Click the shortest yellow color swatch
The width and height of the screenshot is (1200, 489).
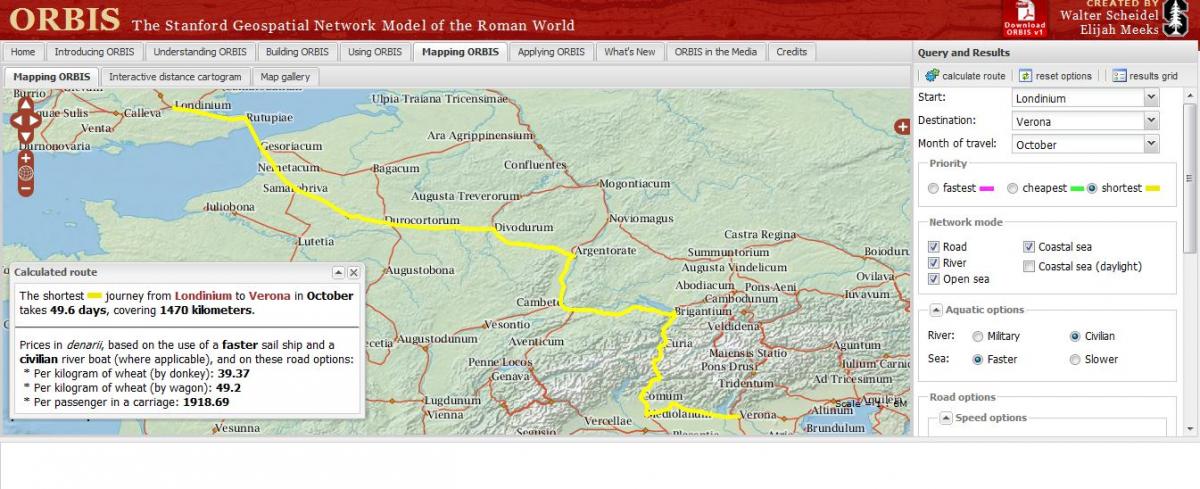pos(1153,188)
